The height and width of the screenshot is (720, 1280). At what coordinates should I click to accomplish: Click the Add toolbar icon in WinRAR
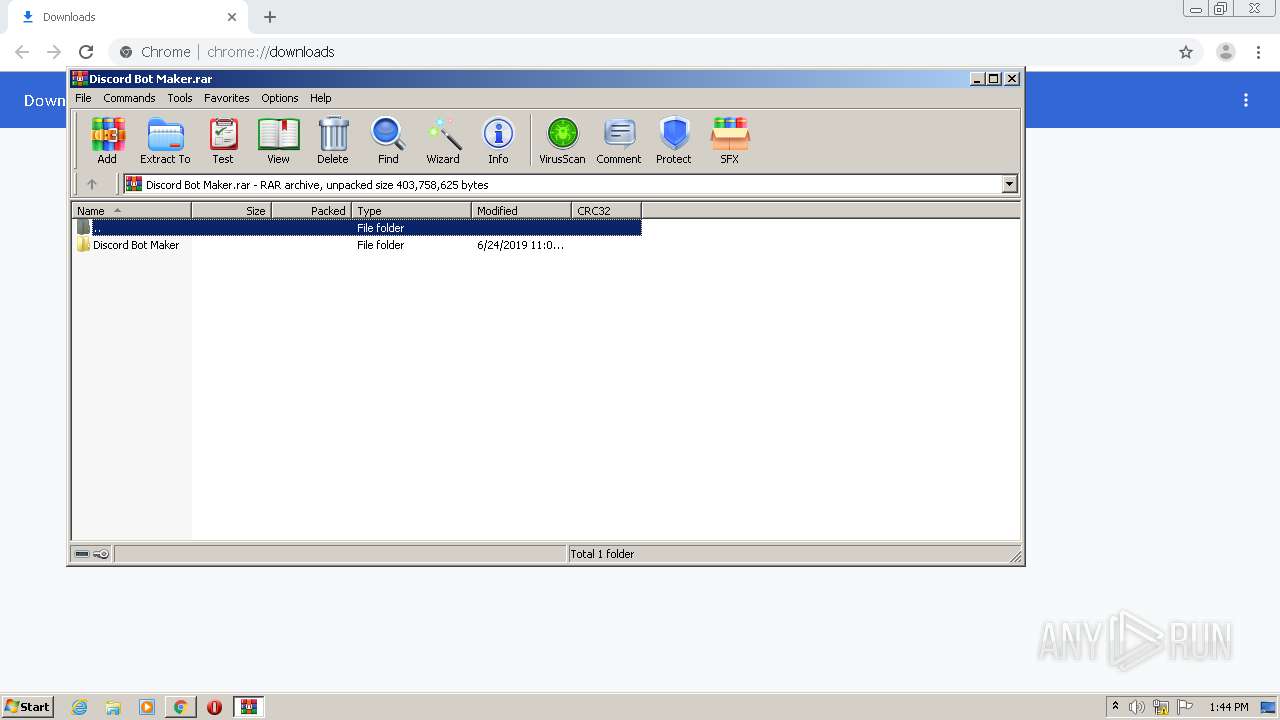pos(107,140)
